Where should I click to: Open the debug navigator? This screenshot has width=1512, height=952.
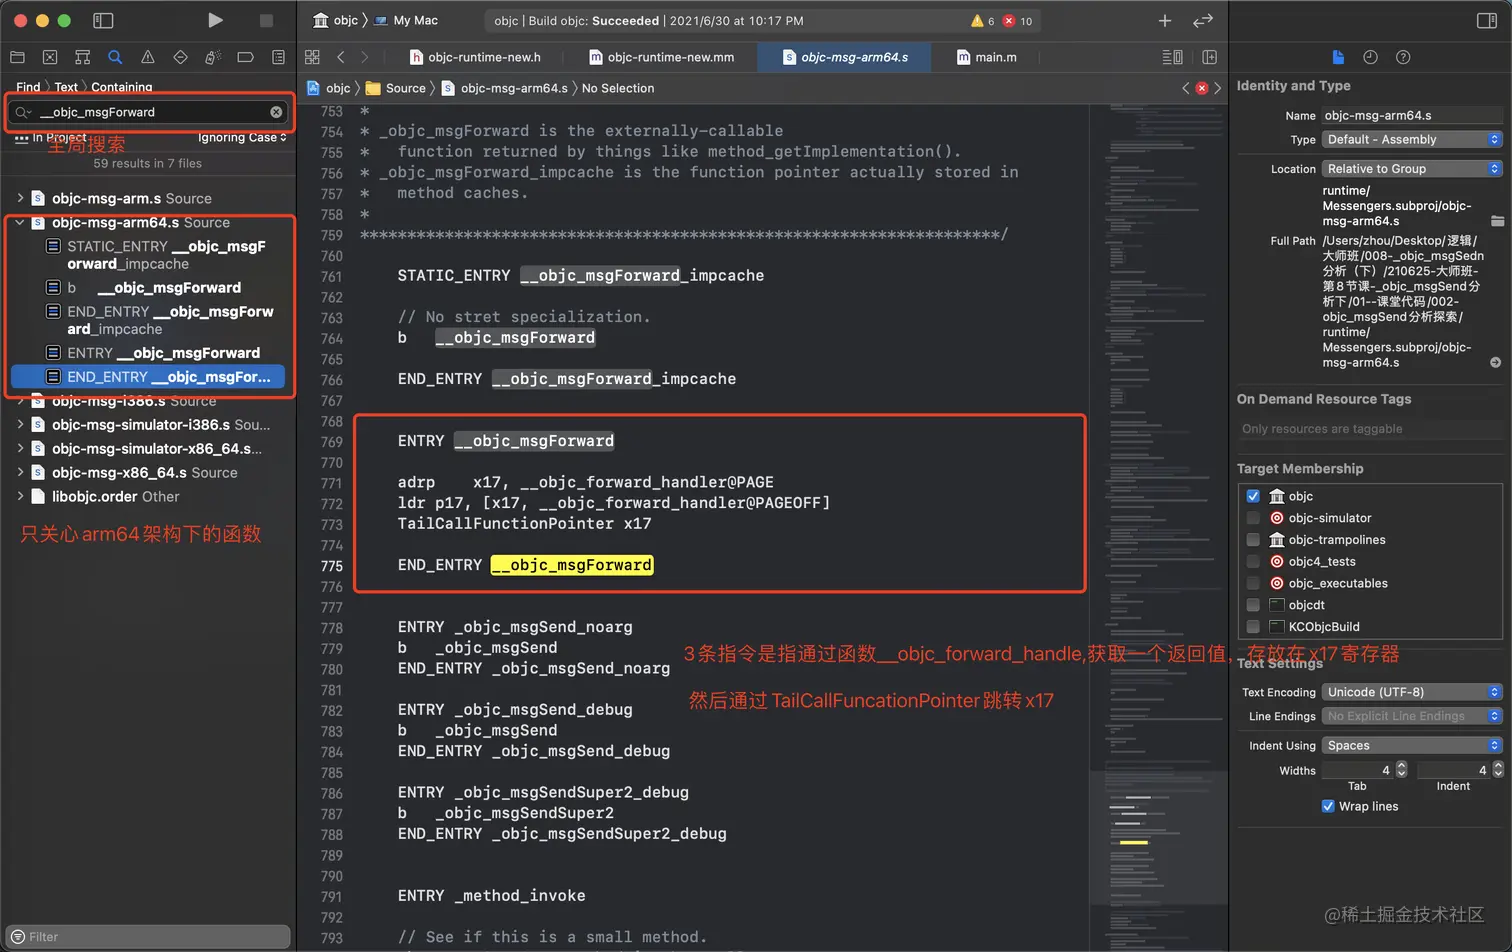click(213, 57)
